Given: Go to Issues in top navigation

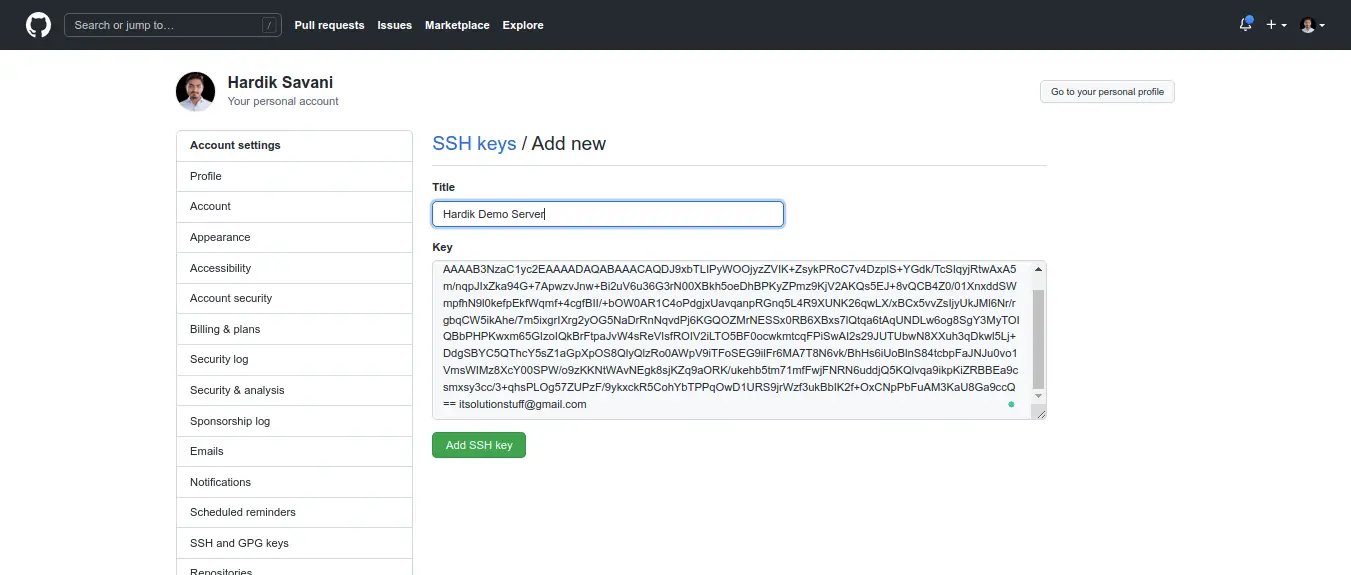Looking at the screenshot, I should coord(394,25).
